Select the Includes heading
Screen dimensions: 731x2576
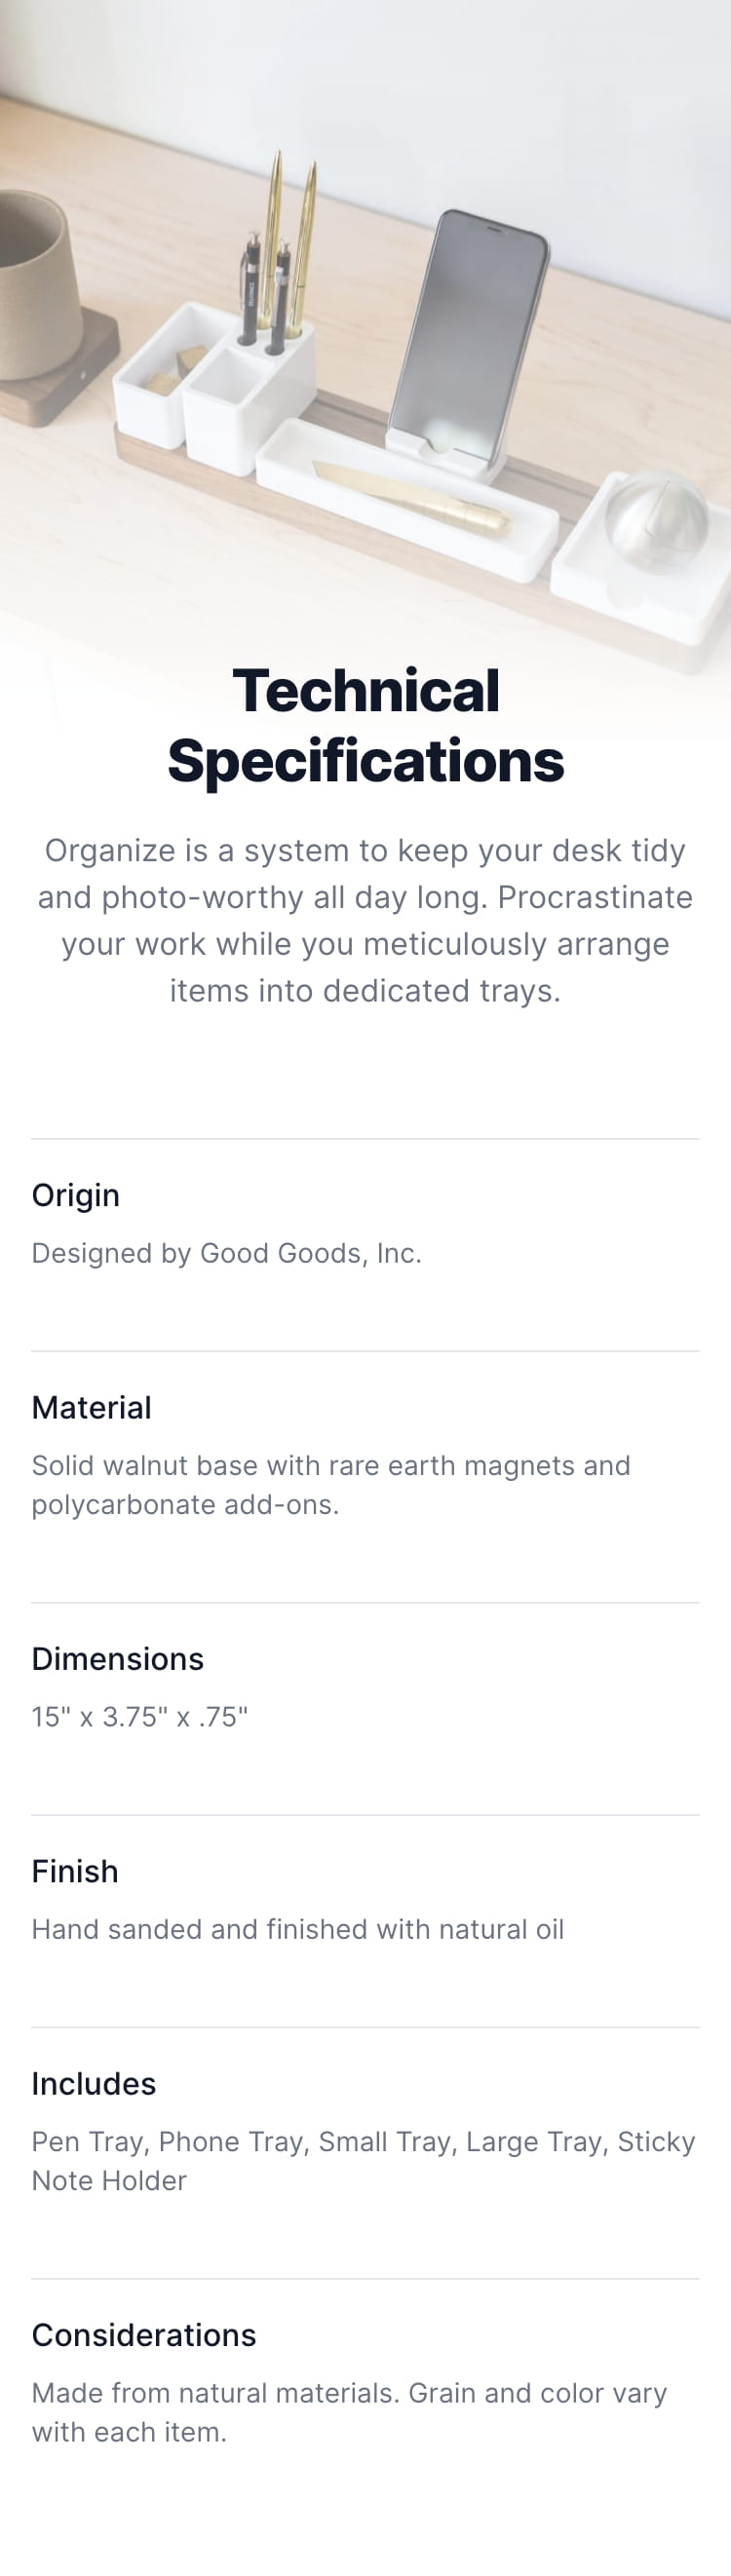pos(94,2083)
